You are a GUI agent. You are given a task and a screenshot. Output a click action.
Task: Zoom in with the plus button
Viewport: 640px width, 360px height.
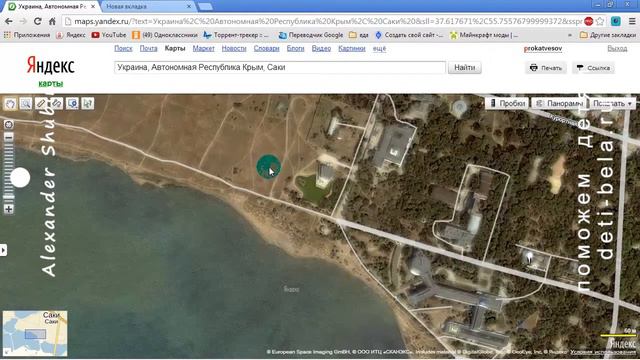click(x=9, y=209)
